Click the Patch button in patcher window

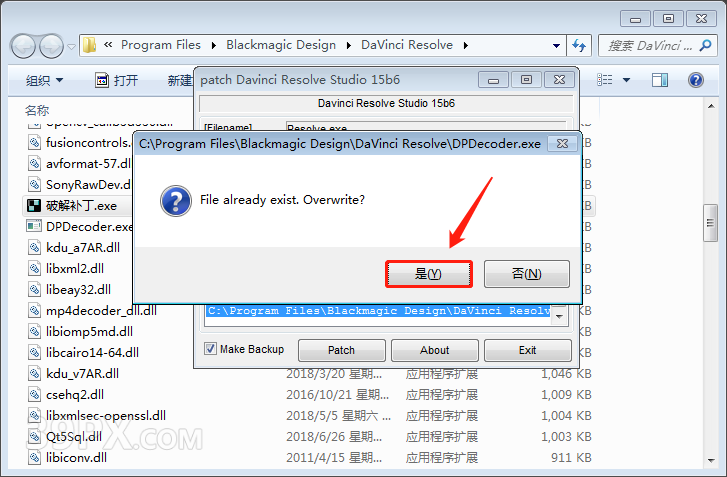click(342, 350)
